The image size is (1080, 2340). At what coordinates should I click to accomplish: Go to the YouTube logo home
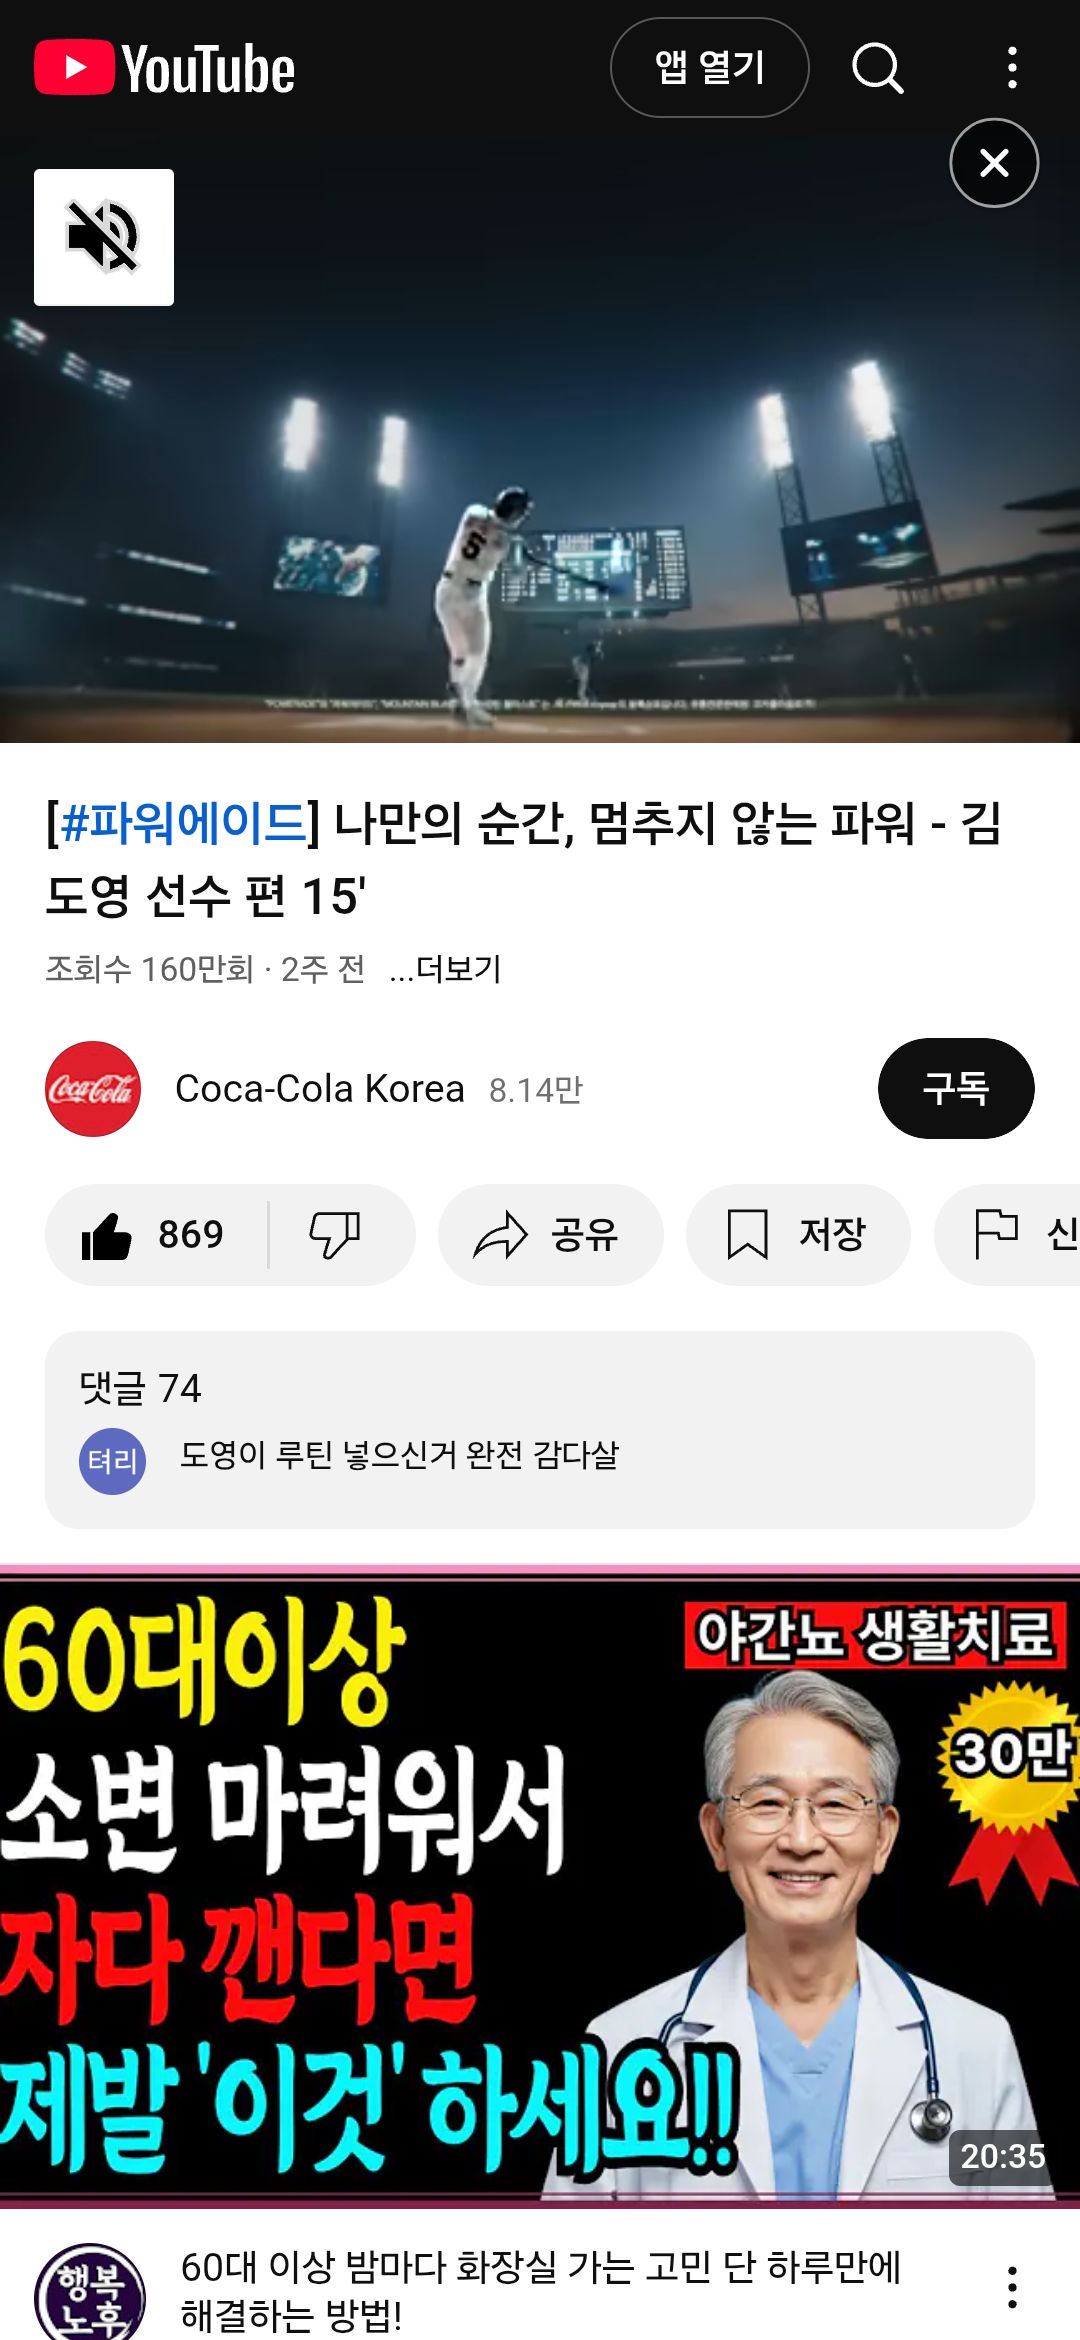click(x=165, y=68)
